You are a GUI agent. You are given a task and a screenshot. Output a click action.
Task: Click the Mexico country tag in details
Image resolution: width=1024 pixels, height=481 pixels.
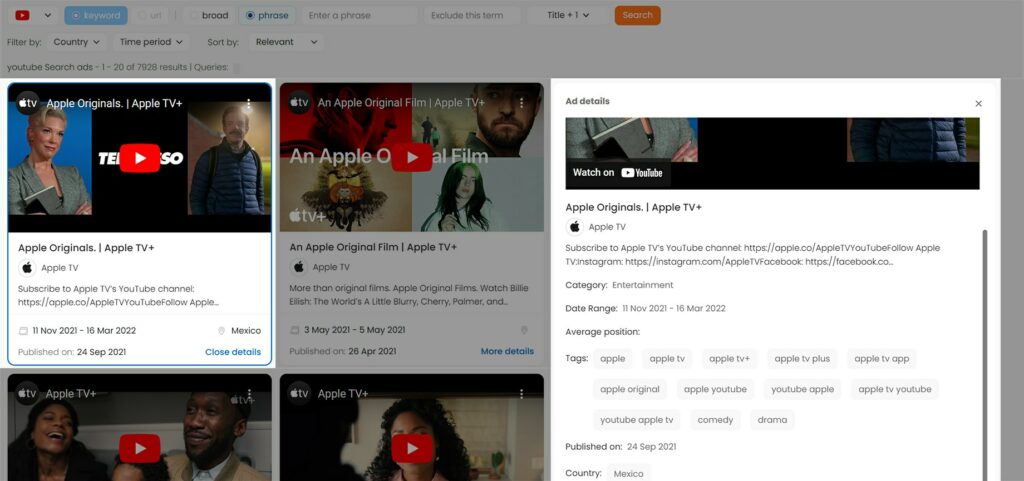tap(628, 473)
